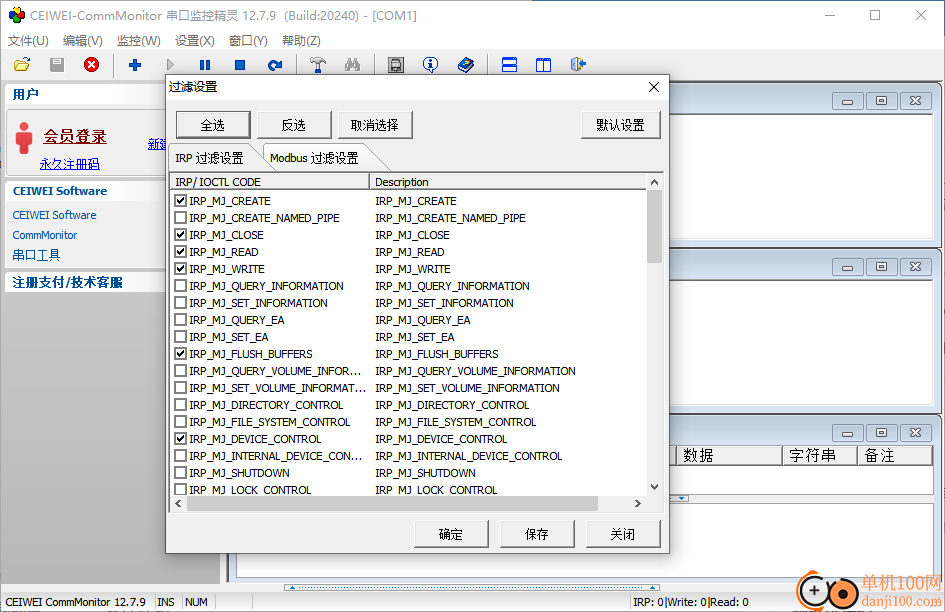Check IRP_MJ_SHUTDOWN checkbox
This screenshot has width=945, height=612.
point(180,472)
